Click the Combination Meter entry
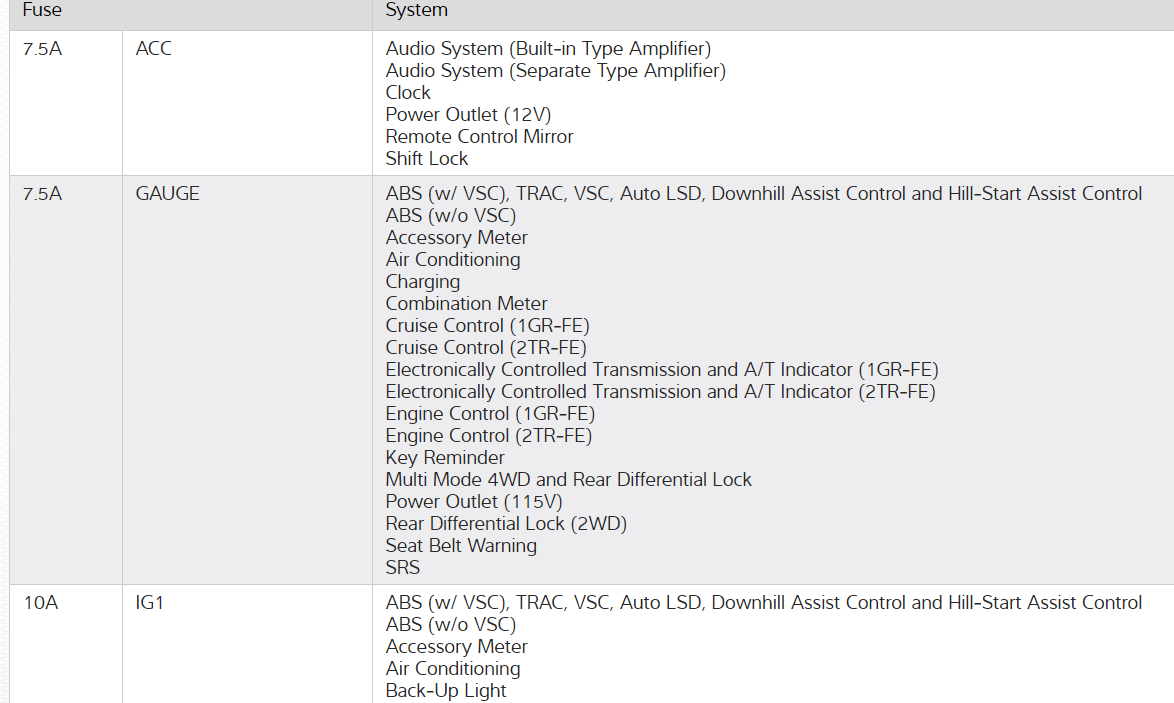 pos(466,303)
